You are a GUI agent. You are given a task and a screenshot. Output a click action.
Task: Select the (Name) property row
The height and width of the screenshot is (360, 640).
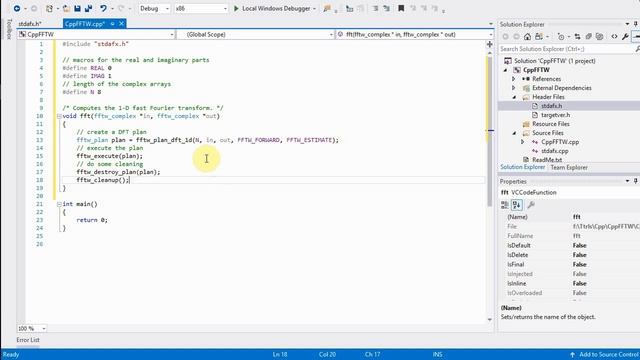(570, 217)
